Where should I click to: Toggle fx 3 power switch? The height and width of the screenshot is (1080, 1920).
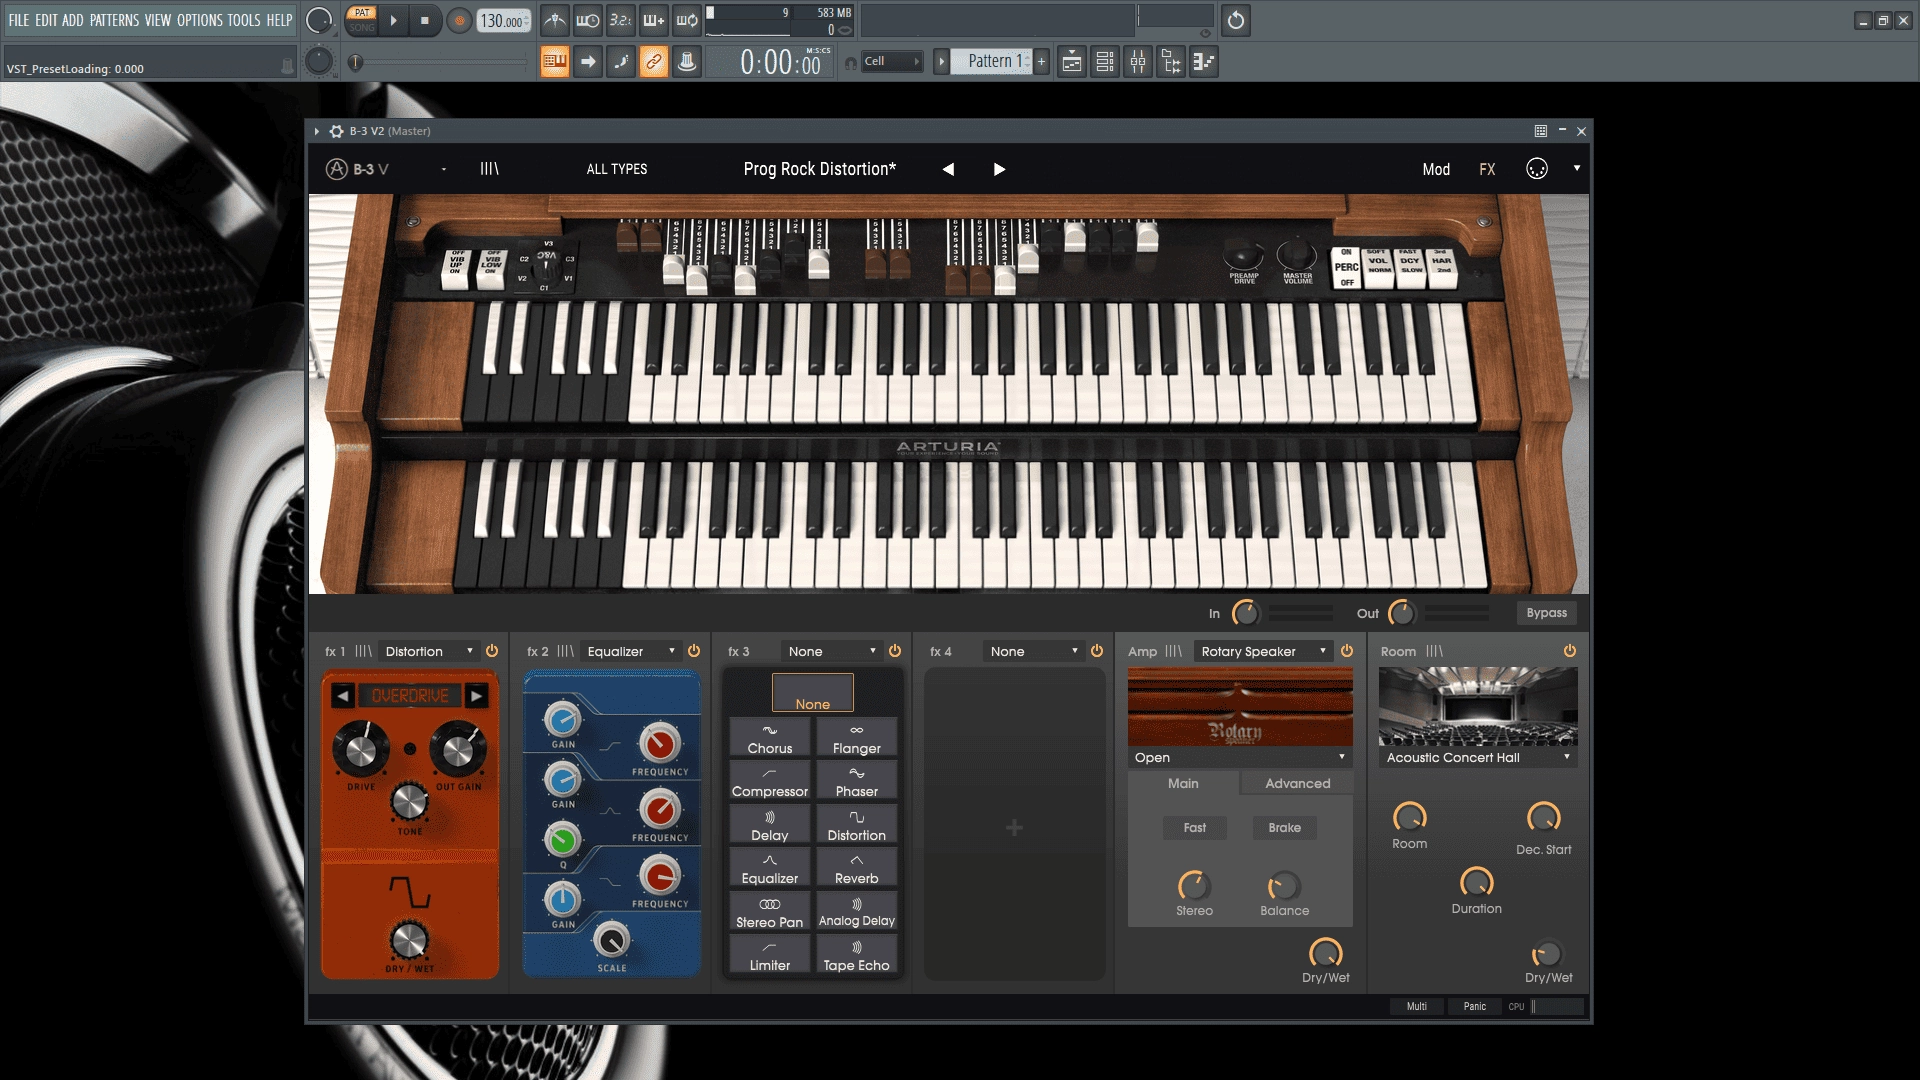[895, 651]
